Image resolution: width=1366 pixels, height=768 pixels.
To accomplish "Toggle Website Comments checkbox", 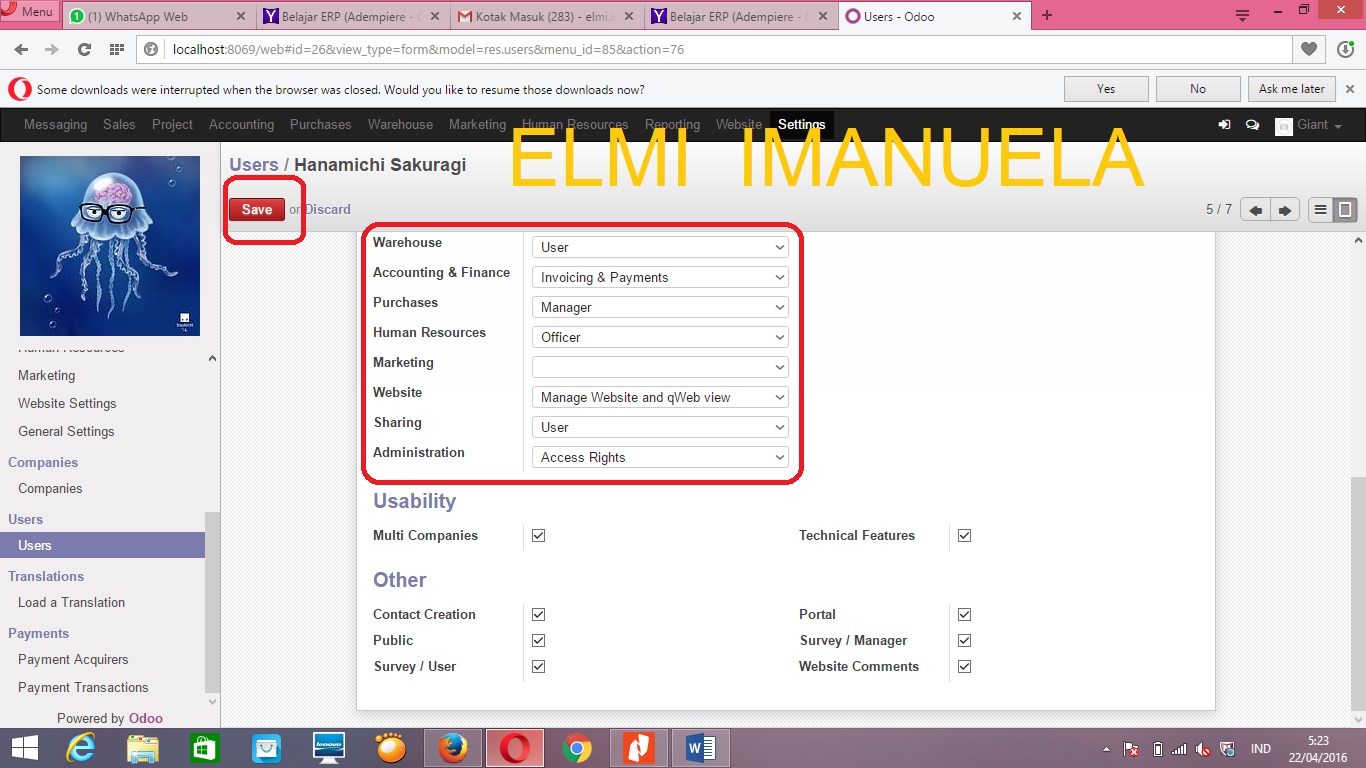I will [964, 667].
